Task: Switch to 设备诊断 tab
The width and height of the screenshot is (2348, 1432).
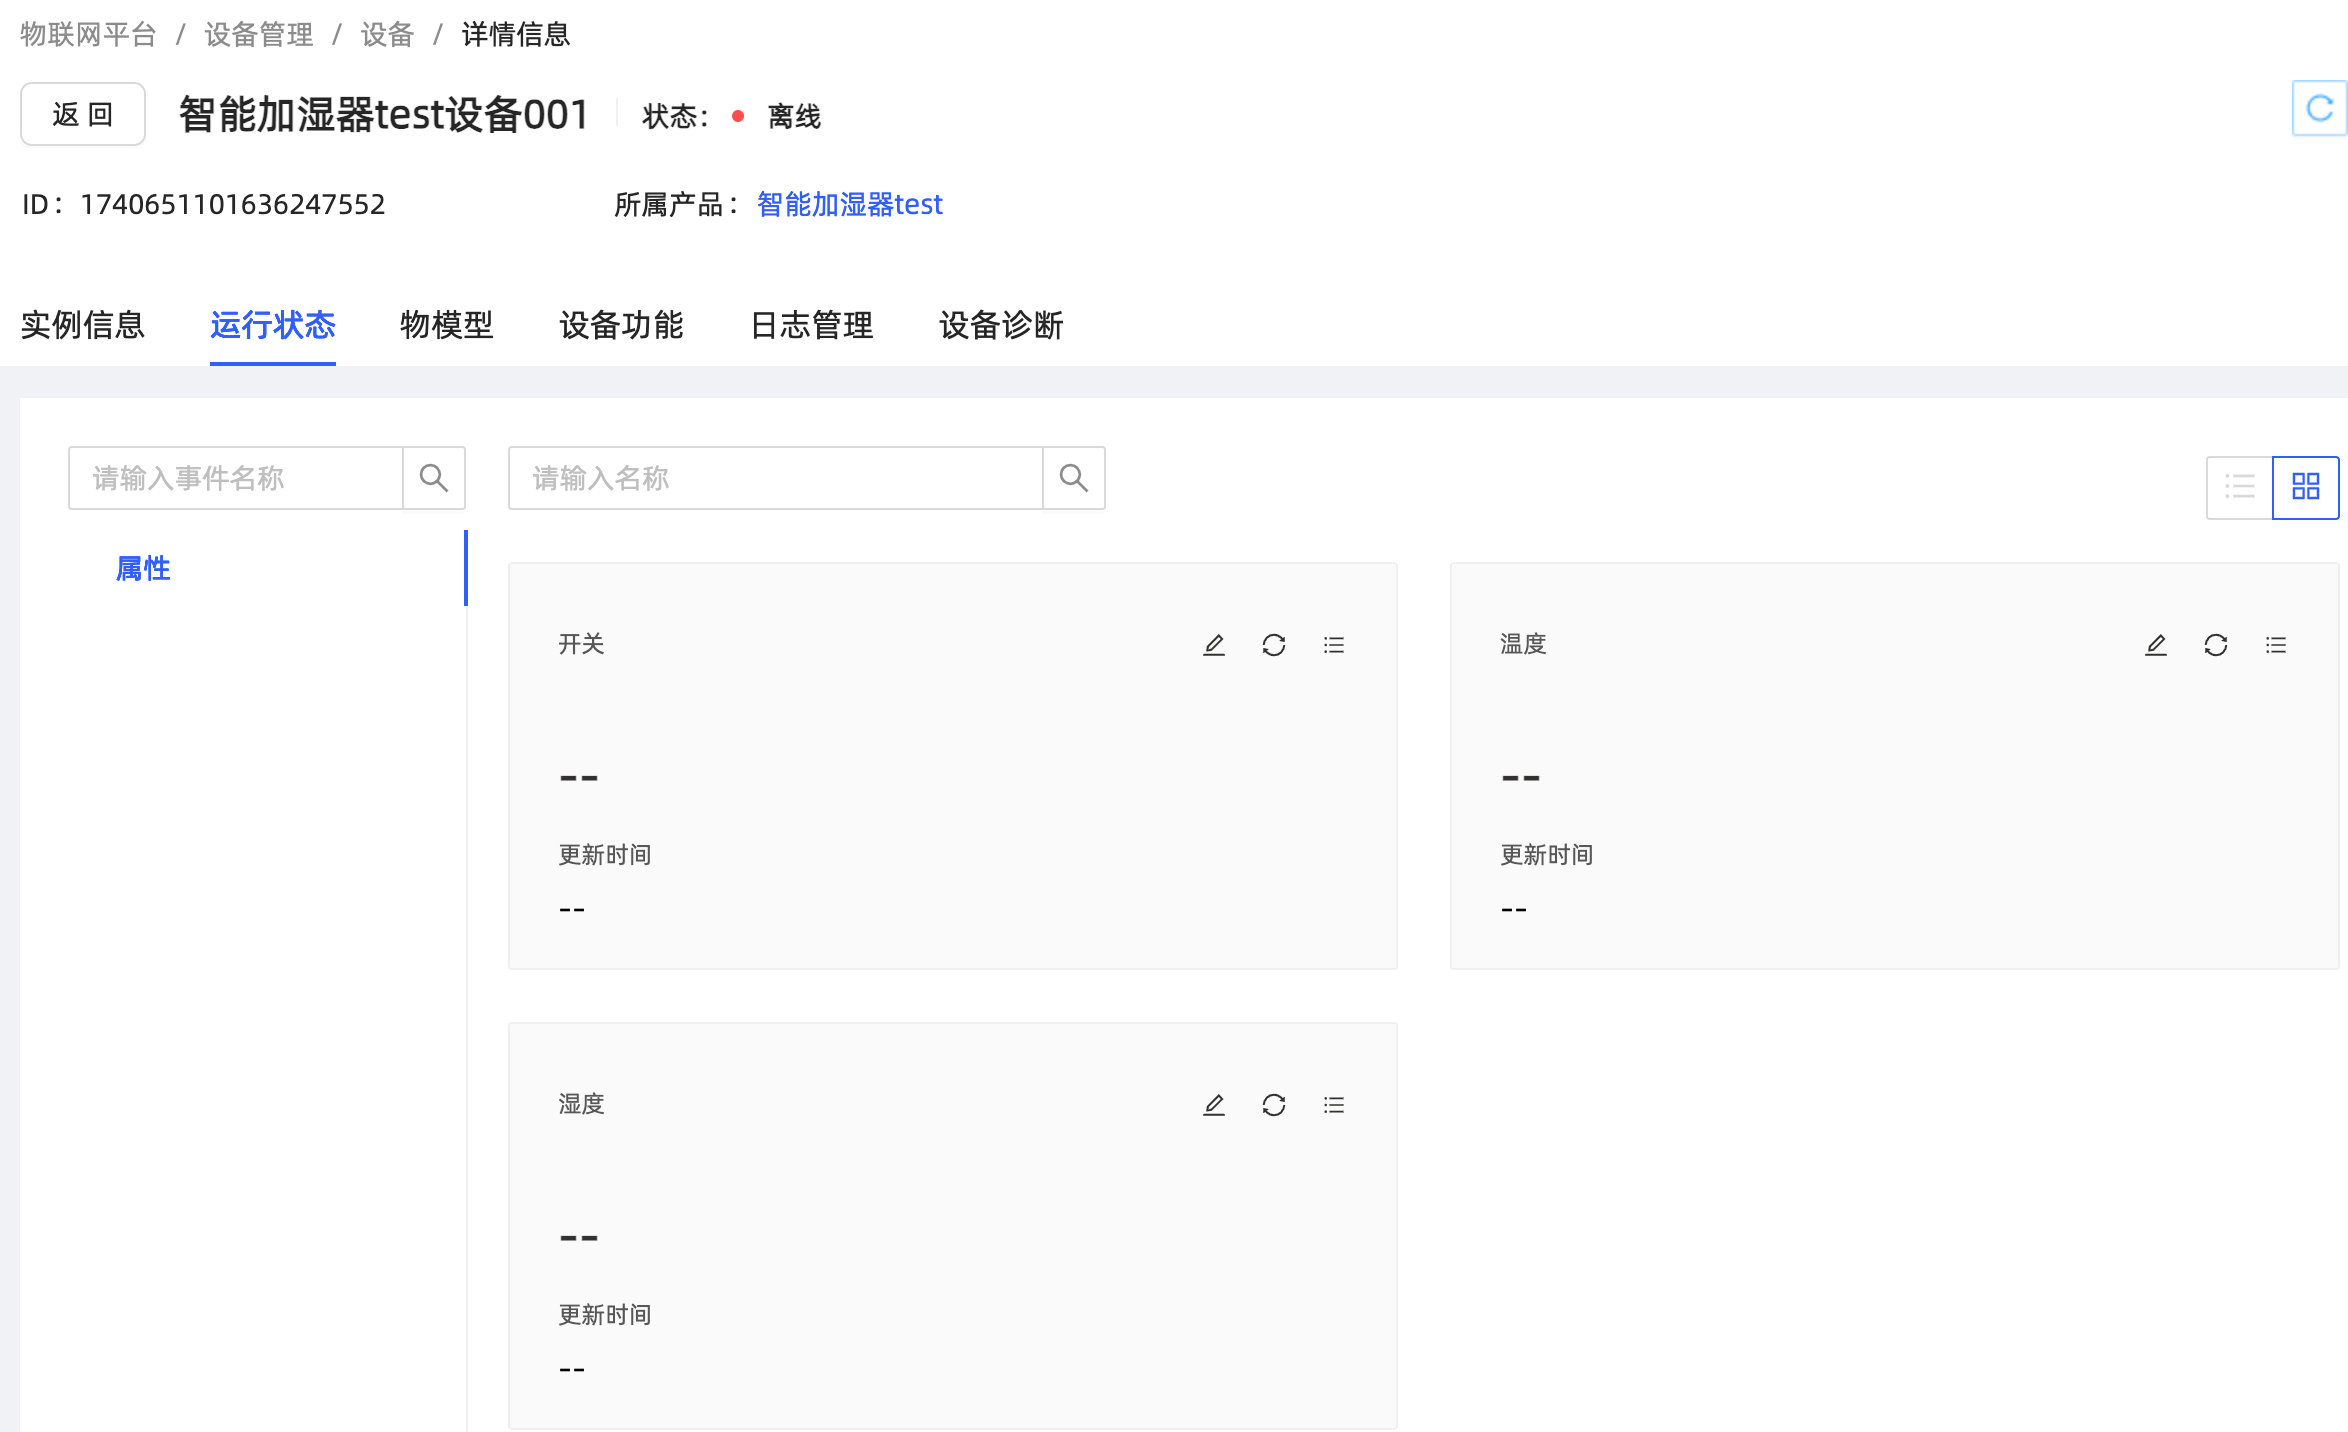Action: click(1000, 325)
